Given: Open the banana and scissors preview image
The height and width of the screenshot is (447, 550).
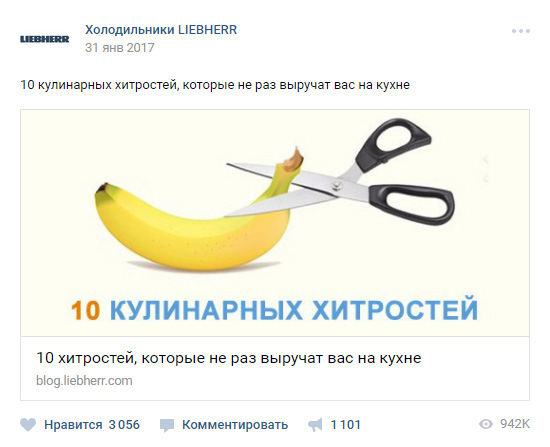Looking at the screenshot, I should tap(275, 223).
